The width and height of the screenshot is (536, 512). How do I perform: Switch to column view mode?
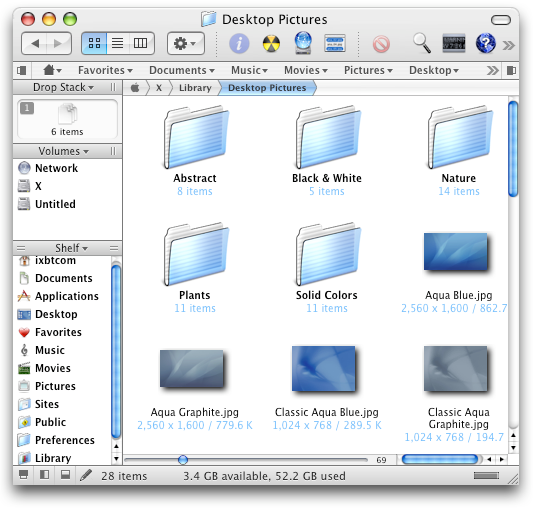click(x=141, y=43)
